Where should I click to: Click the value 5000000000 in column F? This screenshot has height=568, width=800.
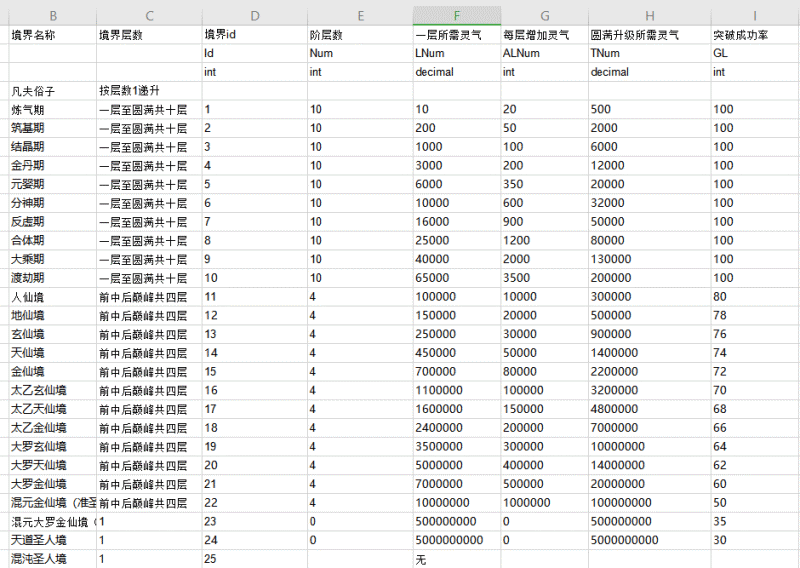click(457, 540)
